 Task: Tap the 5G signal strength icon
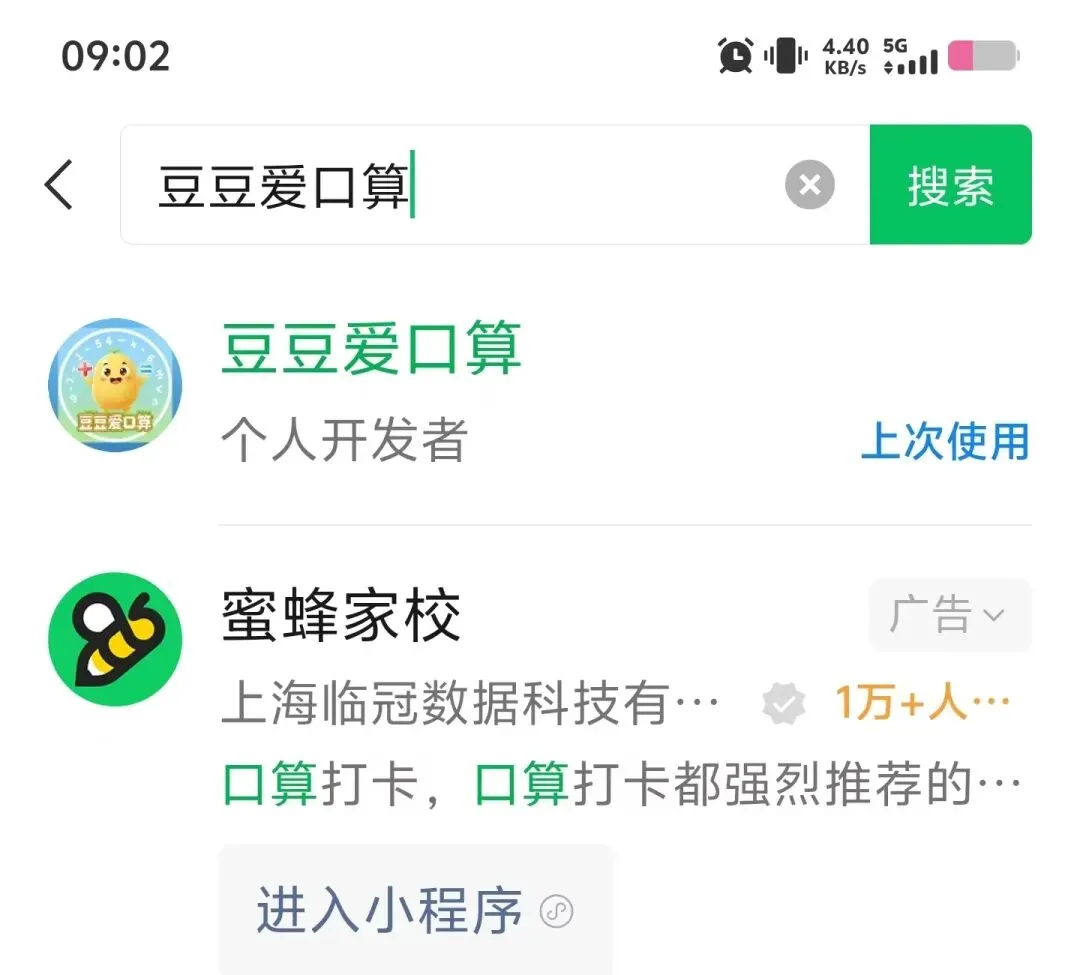tap(910, 56)
